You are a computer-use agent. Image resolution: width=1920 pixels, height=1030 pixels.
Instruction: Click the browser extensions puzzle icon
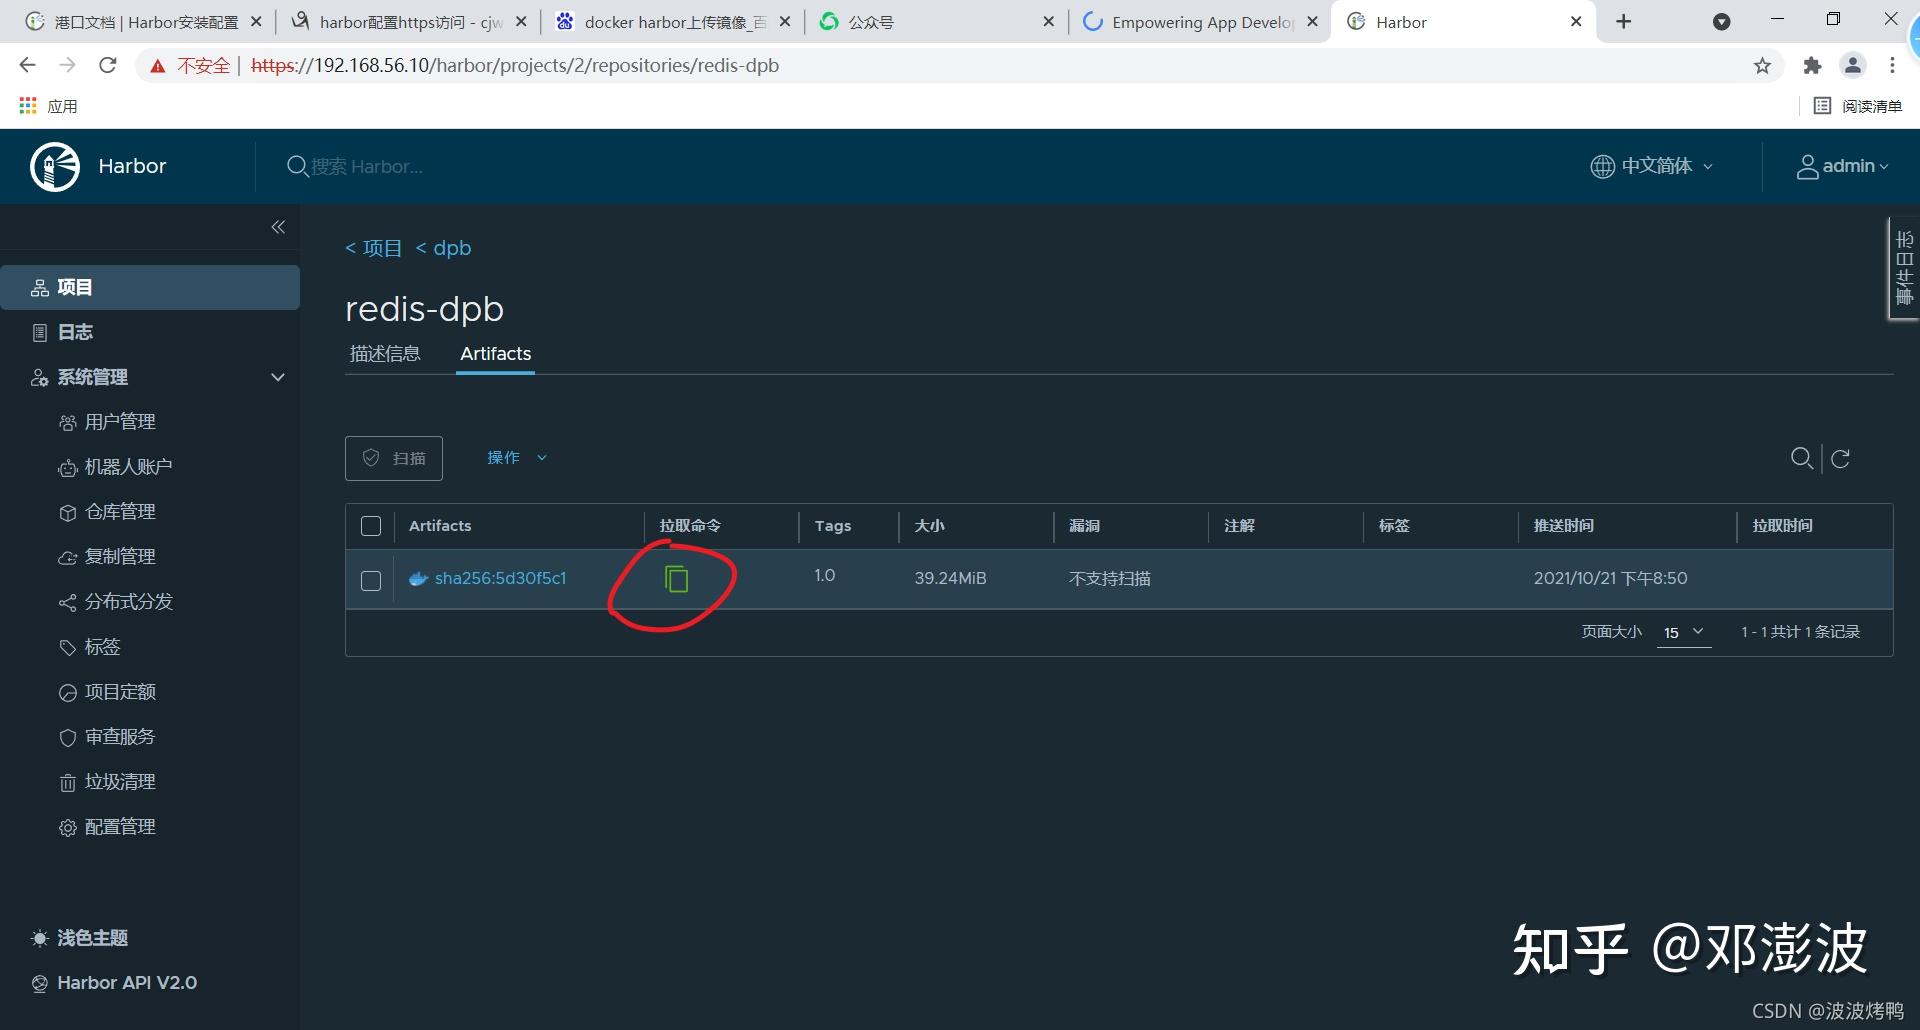click(1812, 65)
